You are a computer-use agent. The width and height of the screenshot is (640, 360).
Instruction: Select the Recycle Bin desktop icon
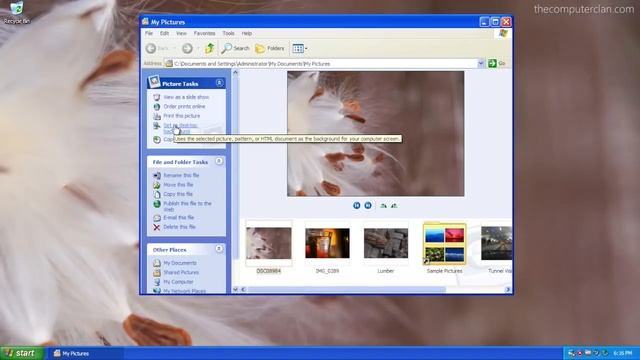17,13
